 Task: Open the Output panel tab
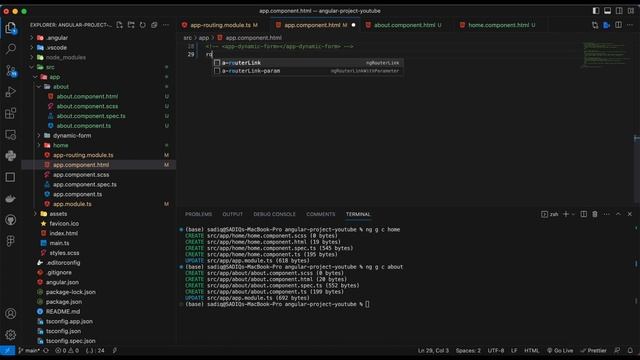[233, 214]
